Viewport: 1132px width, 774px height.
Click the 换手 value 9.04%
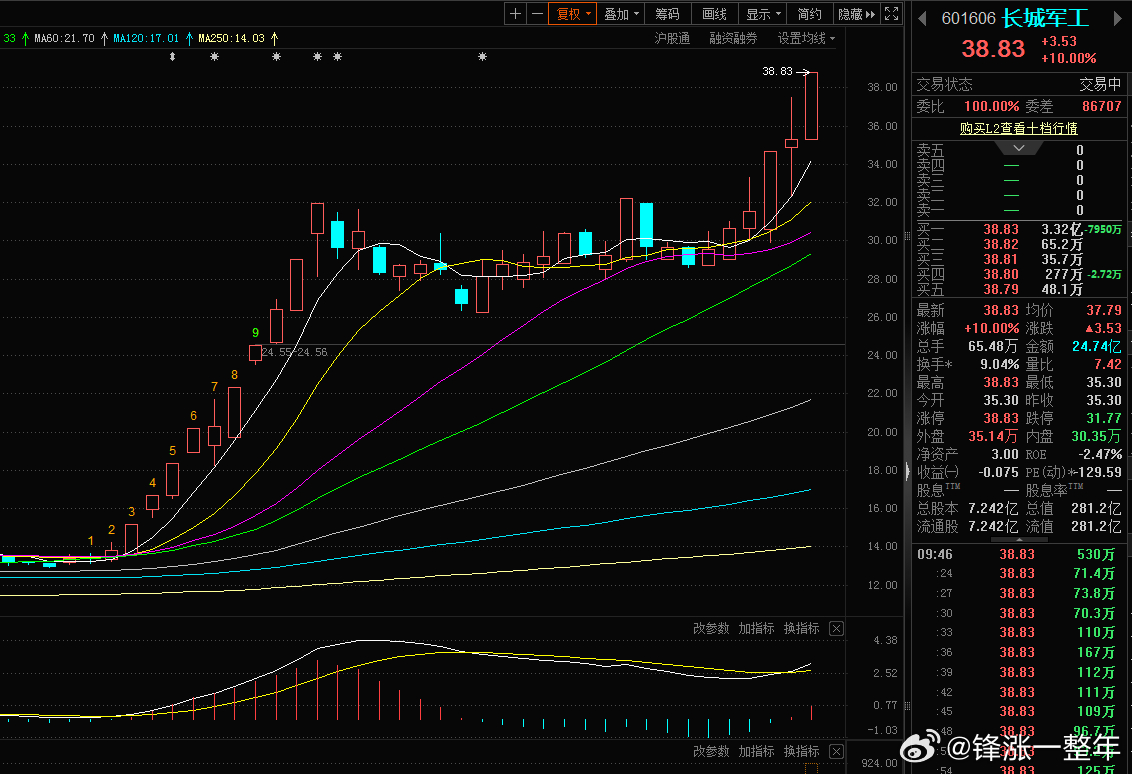point(999,364)
